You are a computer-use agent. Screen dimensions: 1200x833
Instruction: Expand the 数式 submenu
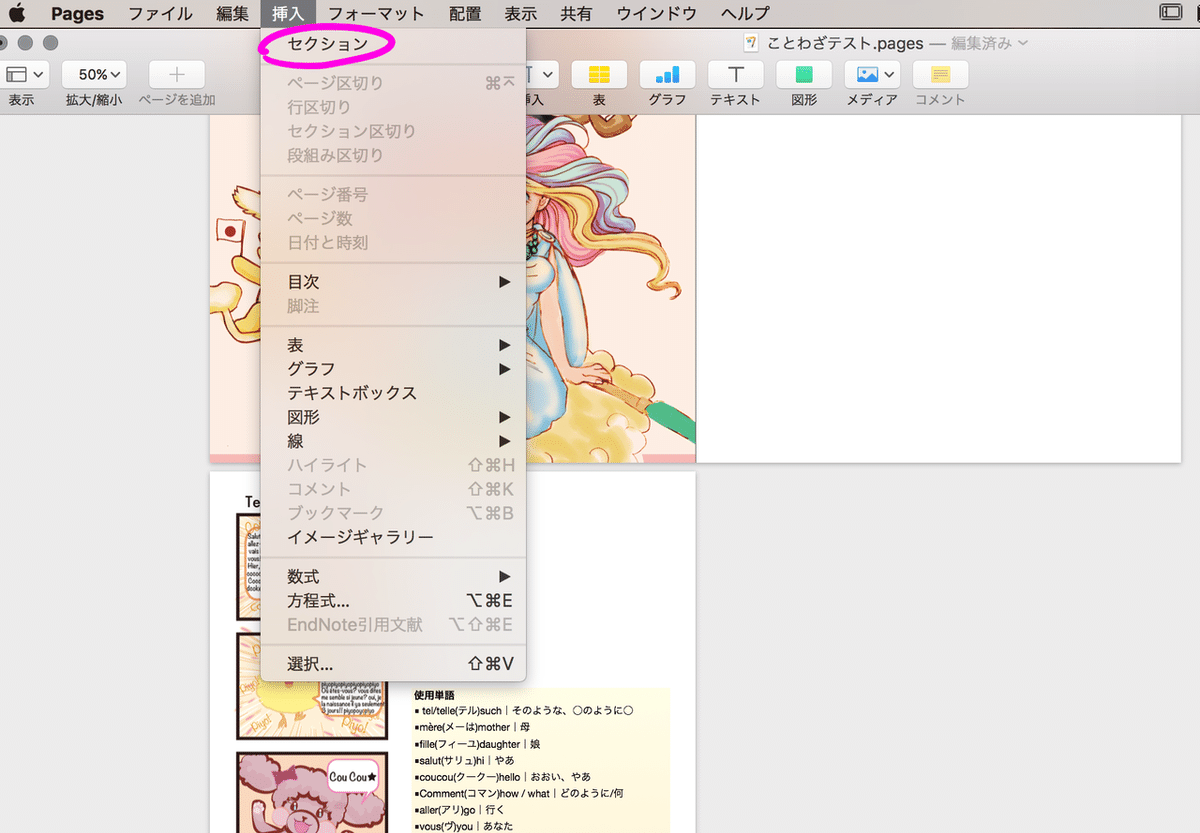(392, 576)
